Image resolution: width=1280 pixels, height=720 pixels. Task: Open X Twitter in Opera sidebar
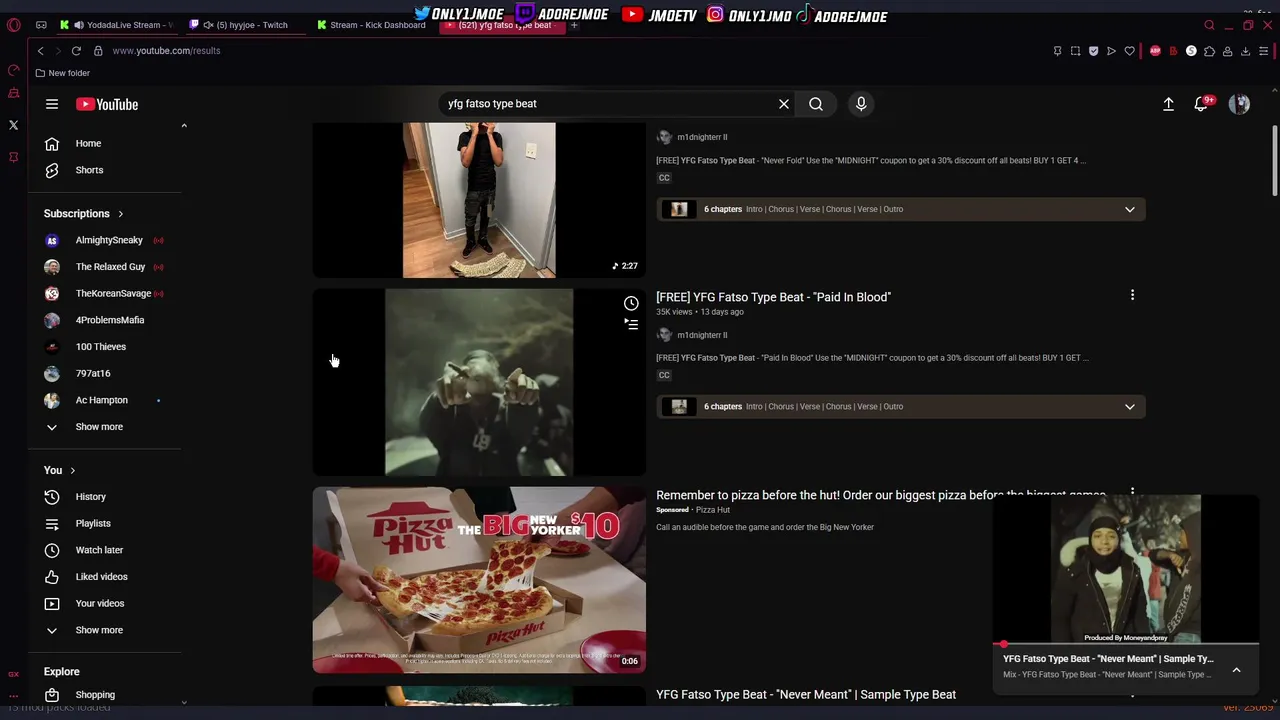14,125
